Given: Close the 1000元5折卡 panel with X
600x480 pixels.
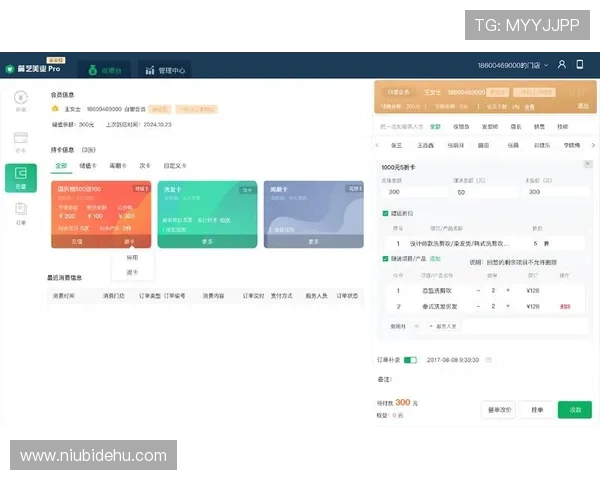Looking at the screenshot, I should [588, 164].
